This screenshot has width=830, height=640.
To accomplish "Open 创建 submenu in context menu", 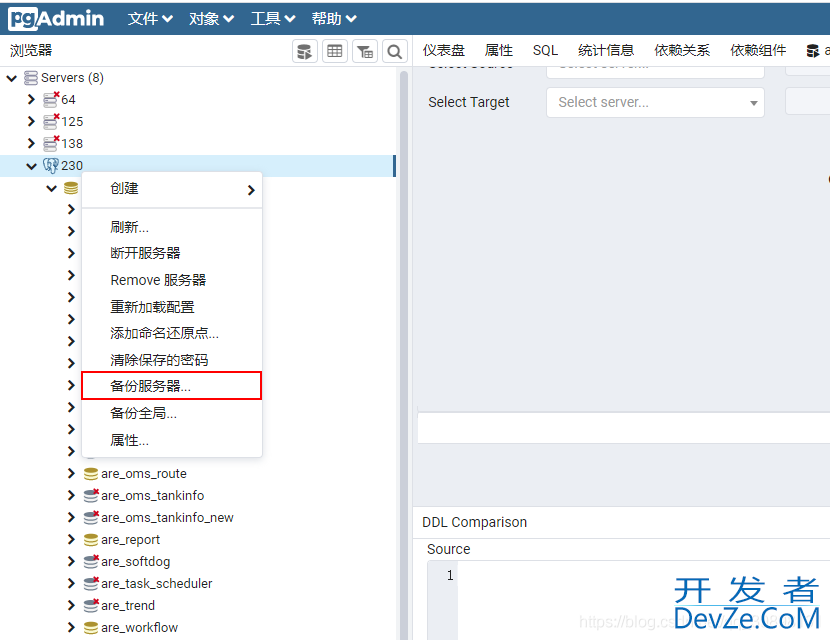I will [172, 189].
